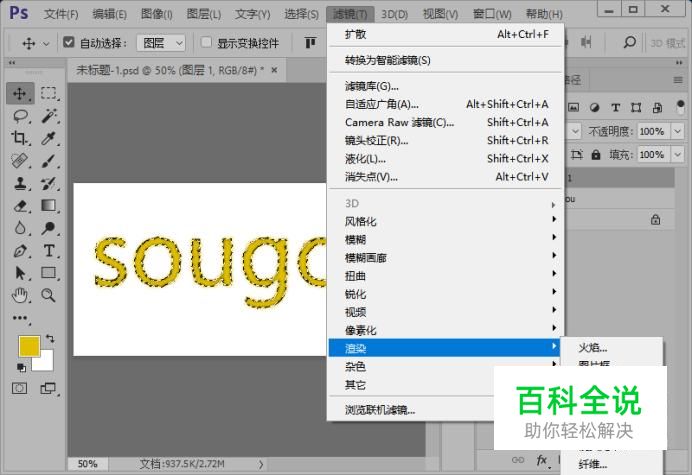Screen dimensions: 692x475
Task: Open the Edit Toolbar three-dots button
Action: (20, 318)
